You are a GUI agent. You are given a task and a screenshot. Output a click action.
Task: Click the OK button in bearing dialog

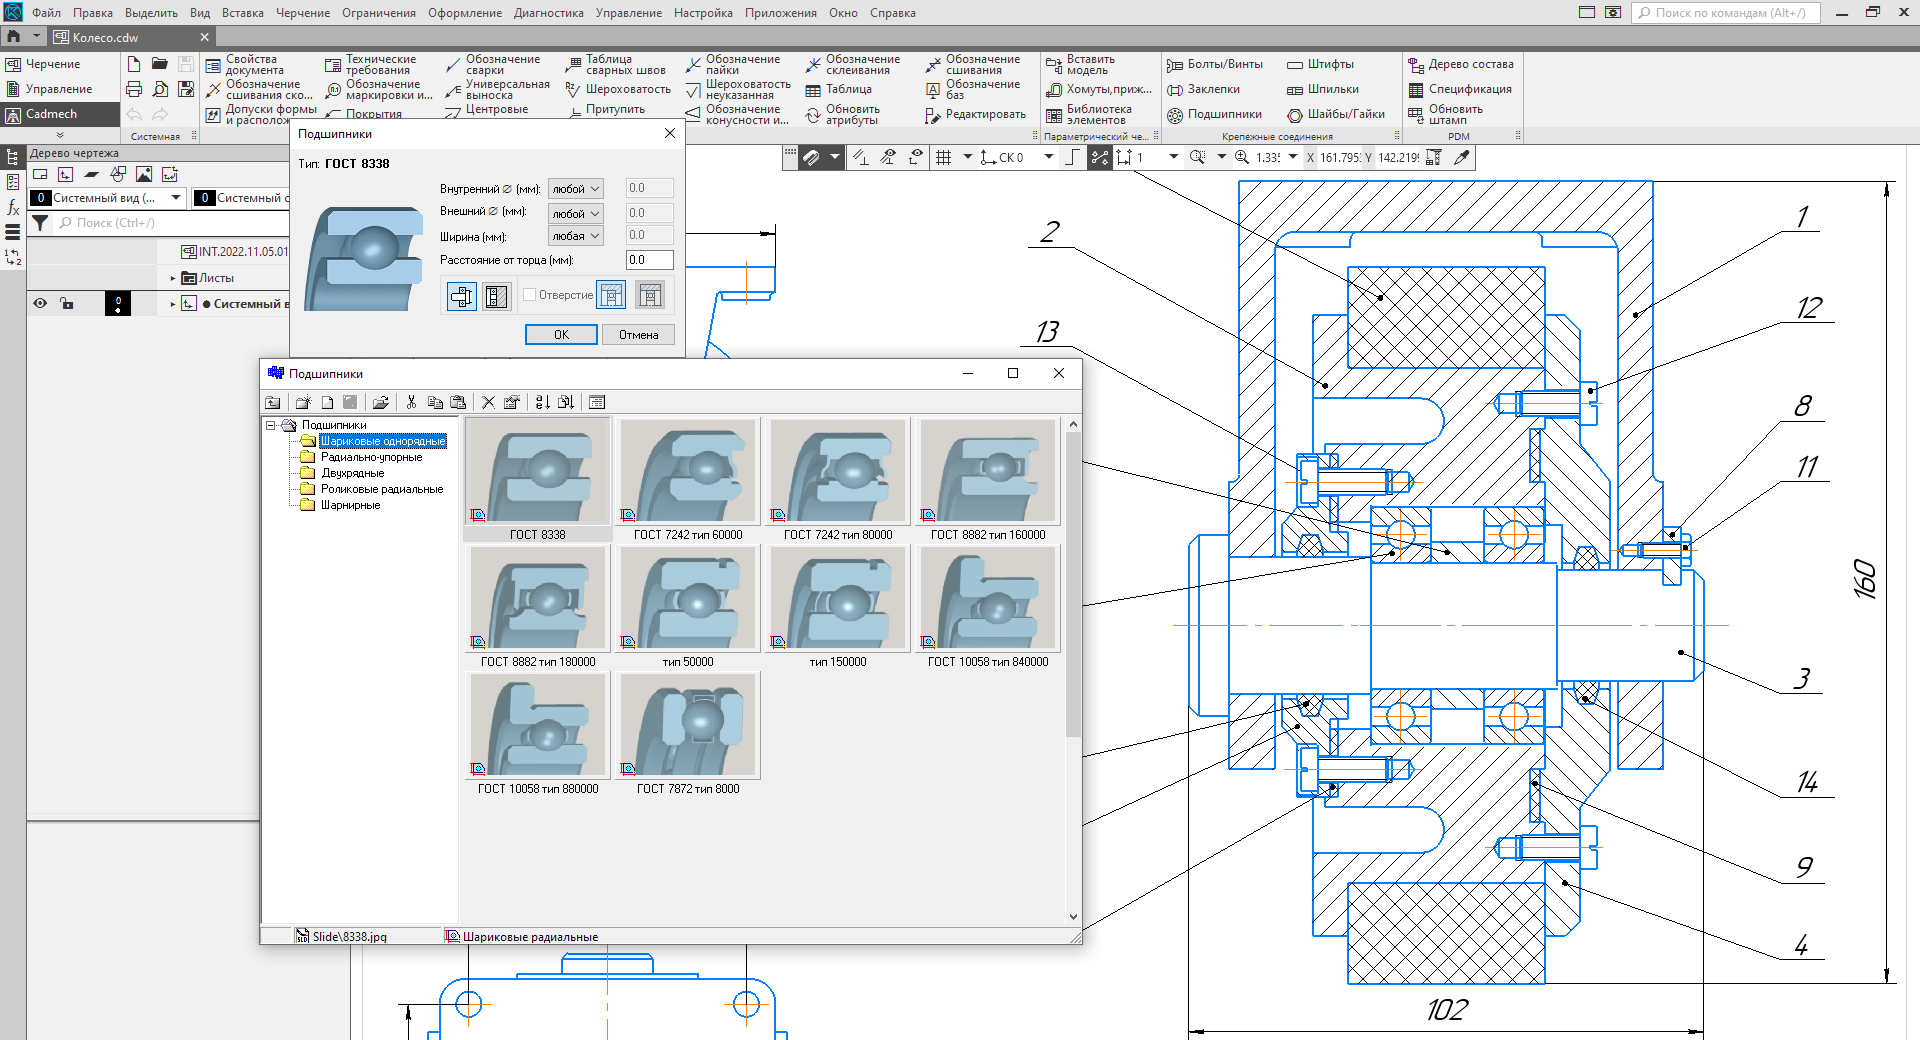[x=561, y=335]
